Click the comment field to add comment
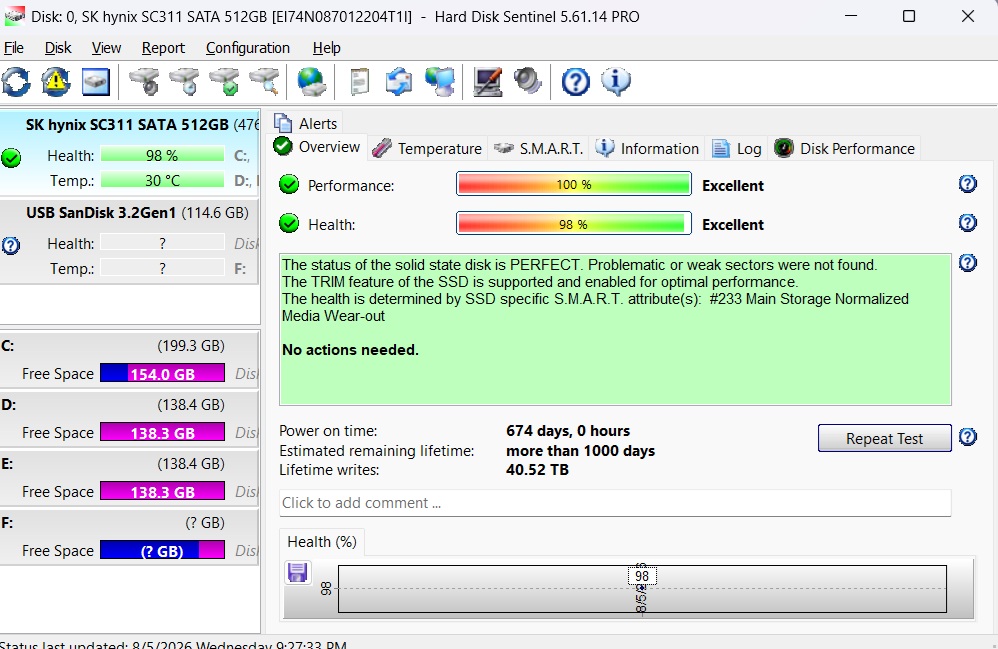 coord(615,503)
